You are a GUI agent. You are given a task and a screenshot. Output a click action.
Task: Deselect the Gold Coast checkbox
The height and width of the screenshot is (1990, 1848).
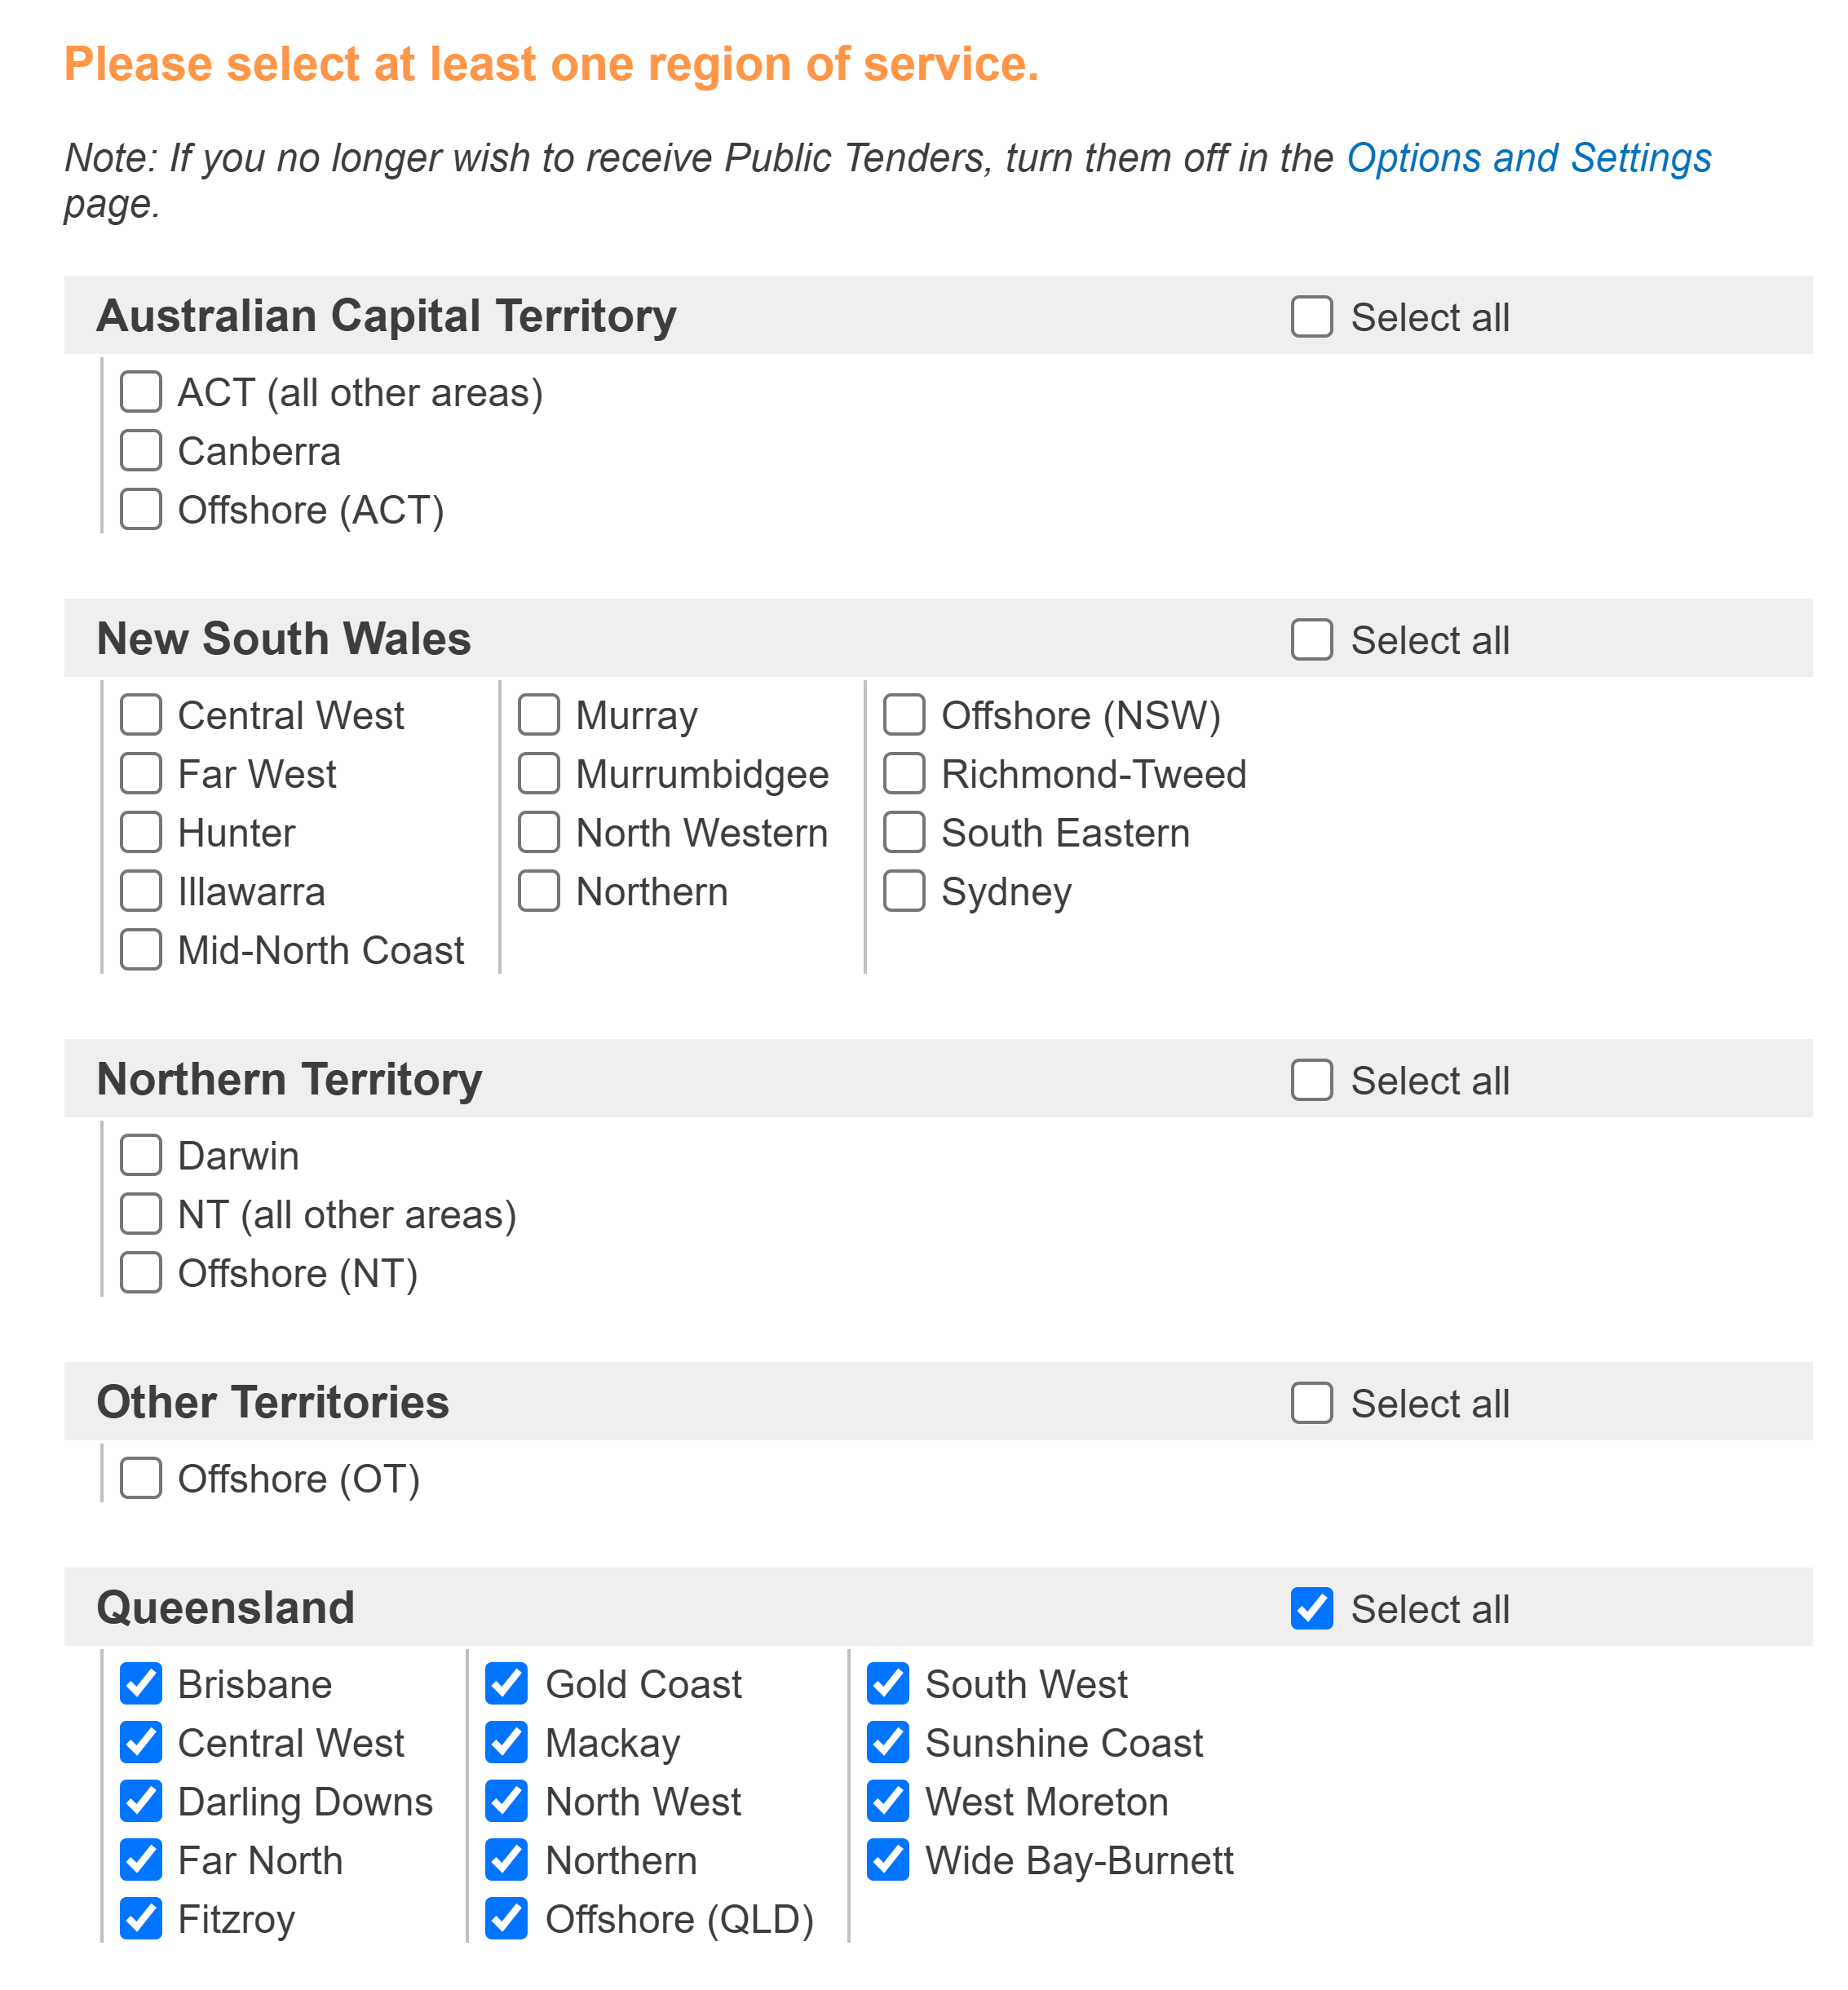(507, 1683)
